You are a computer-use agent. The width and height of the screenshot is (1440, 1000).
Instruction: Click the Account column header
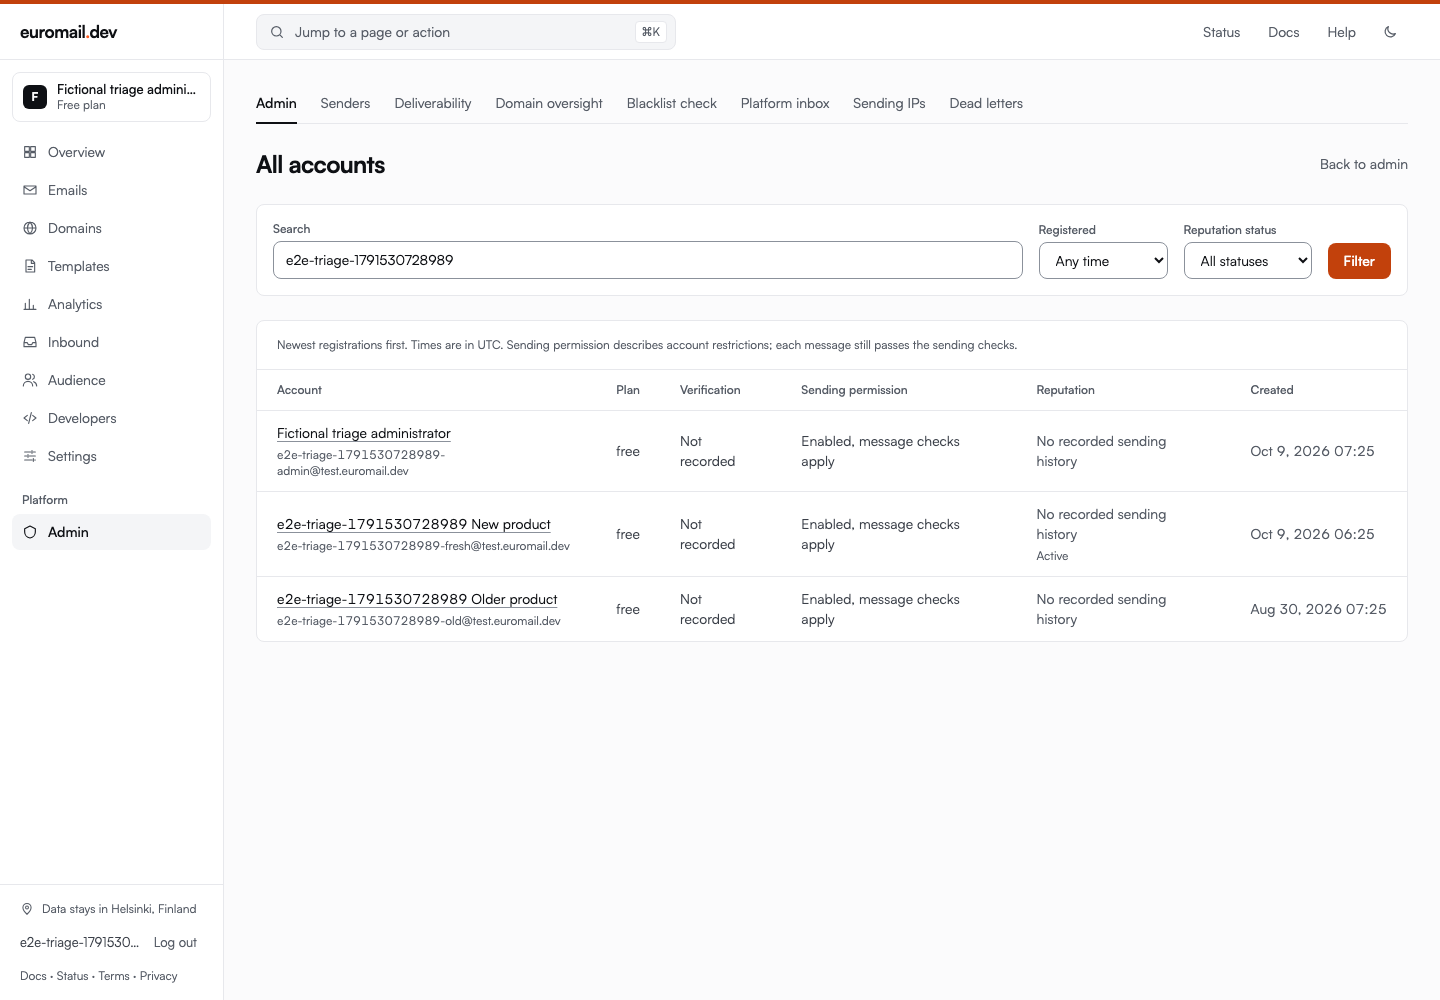[299, 390]
